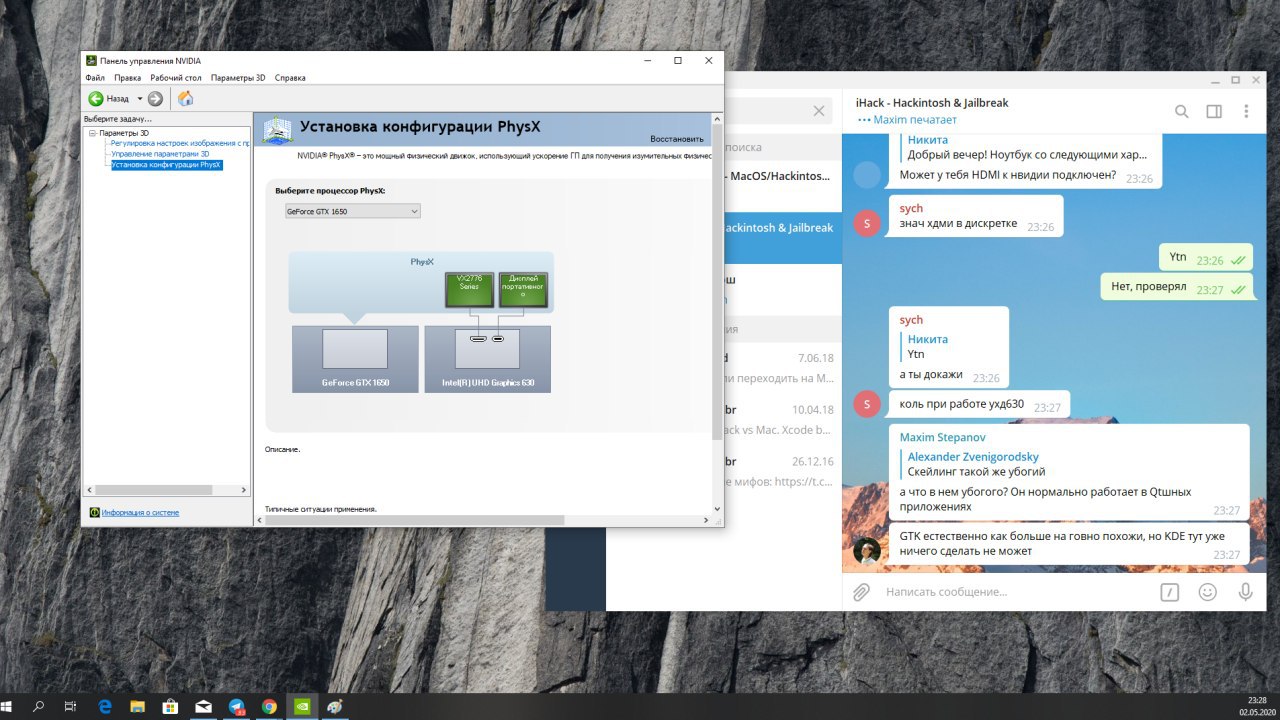Click the iHack chat title header
The image size is (1280, 720).
point(932,103)
